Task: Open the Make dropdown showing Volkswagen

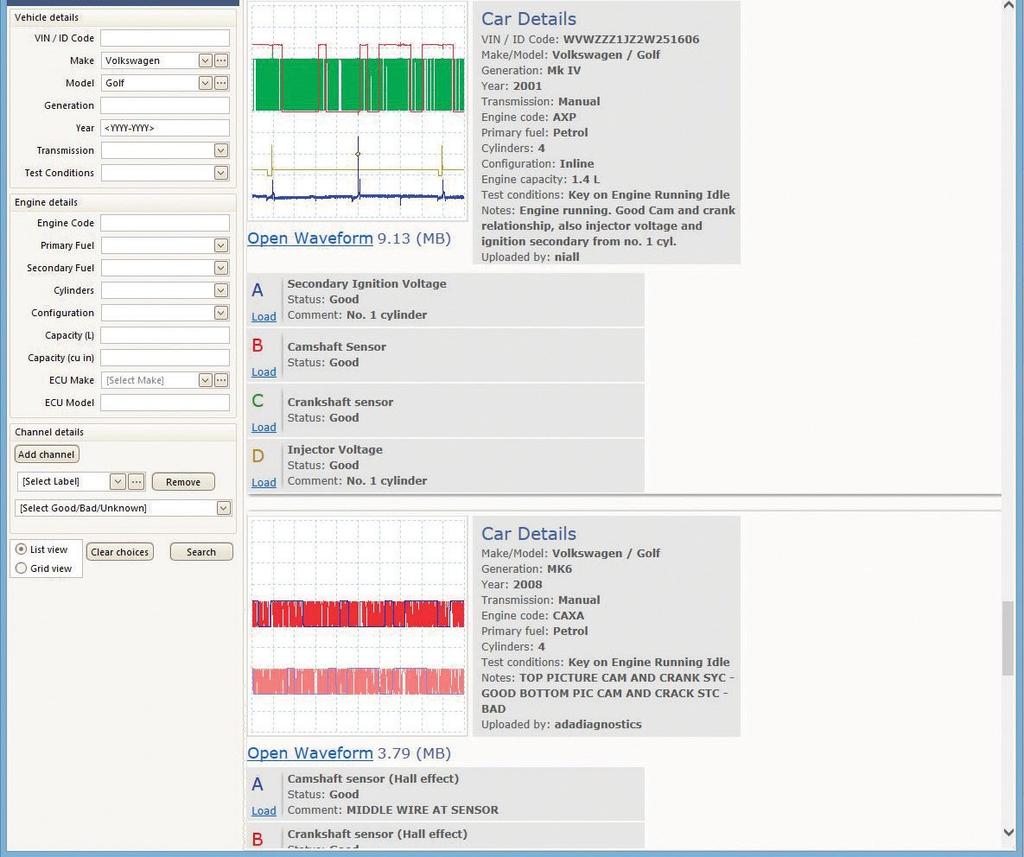Action: pos(205,61)
